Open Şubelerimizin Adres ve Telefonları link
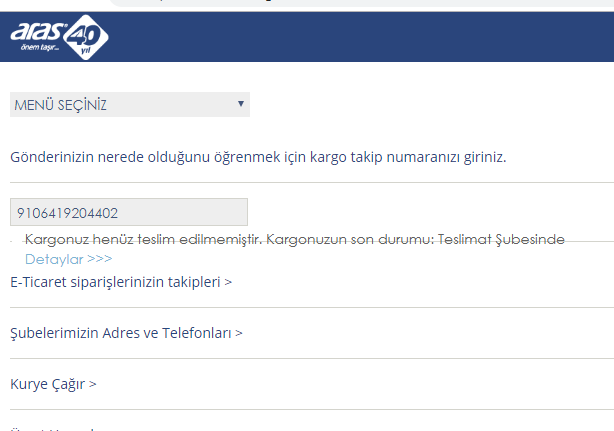 (x=126, y=333)
